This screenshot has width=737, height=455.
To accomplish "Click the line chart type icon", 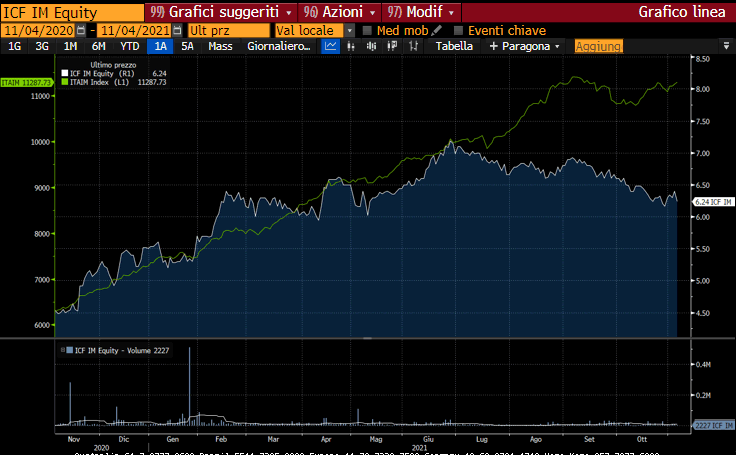I will click(331, 46).
